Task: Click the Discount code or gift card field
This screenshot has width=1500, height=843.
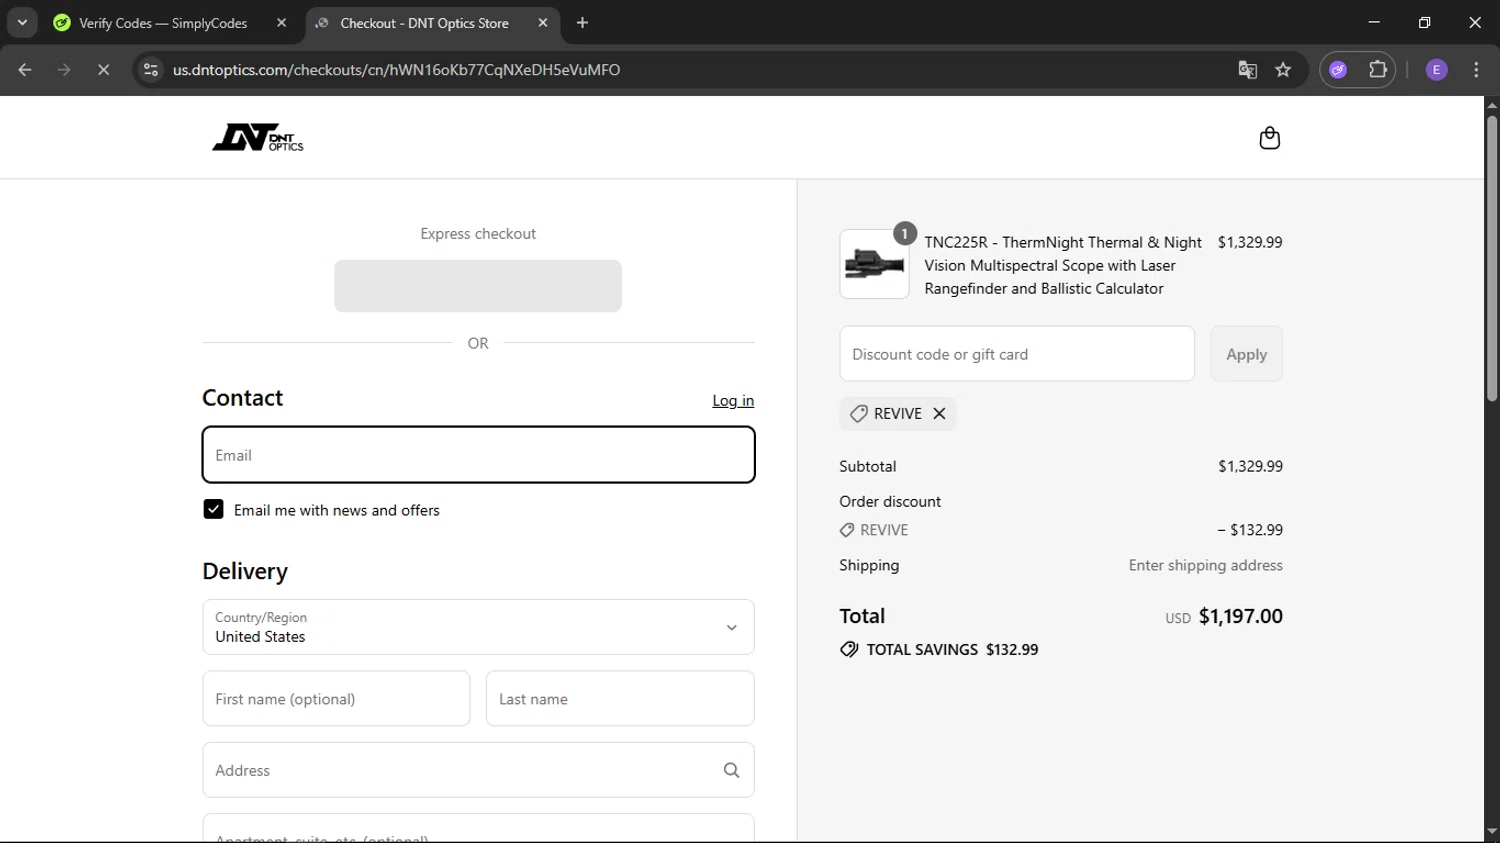Action: (1017, 354)
